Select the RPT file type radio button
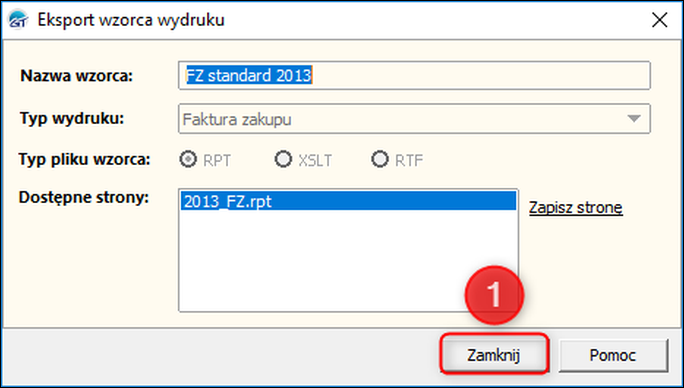This screenshot has height=388, width=684. [x=188, y=159]
